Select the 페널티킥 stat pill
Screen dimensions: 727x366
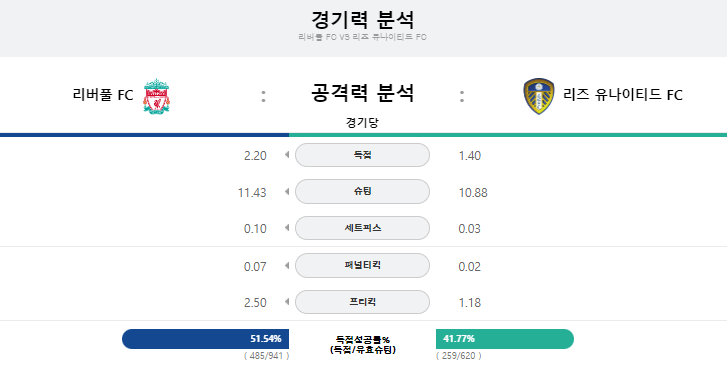[x=362, y=265]
